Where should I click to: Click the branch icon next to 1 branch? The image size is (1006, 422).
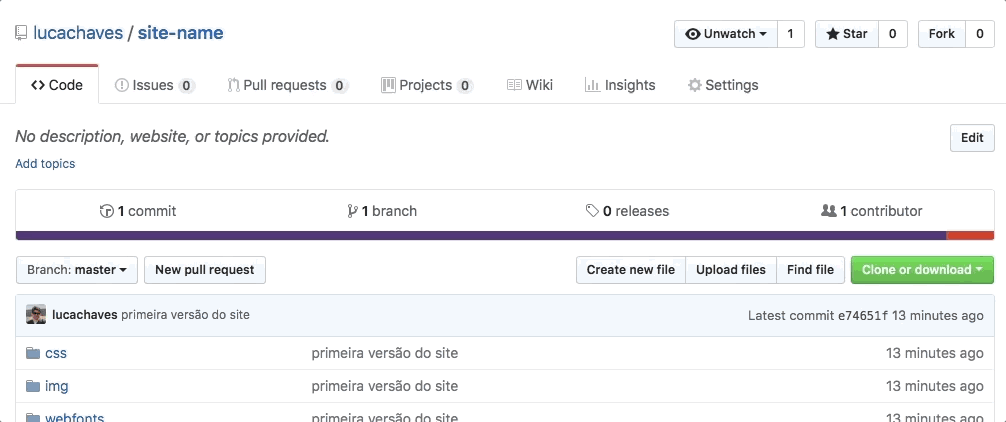pos(352,211)
